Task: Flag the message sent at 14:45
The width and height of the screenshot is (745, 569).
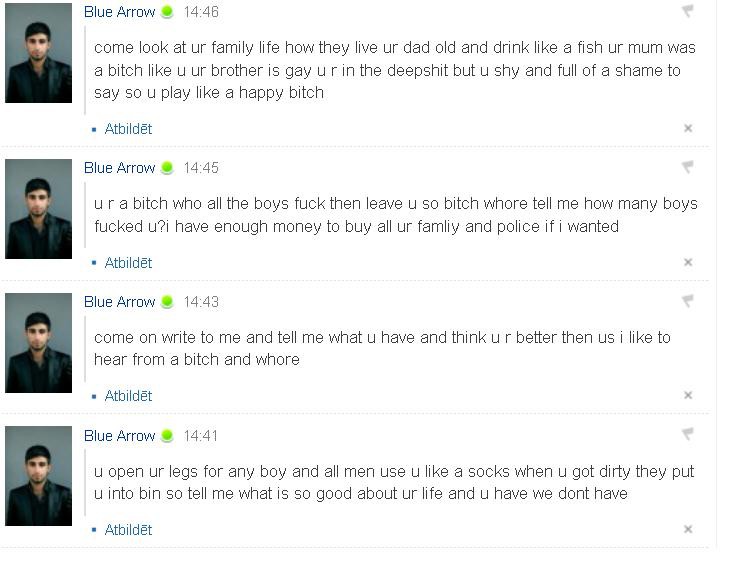Action: pos(687,167)
